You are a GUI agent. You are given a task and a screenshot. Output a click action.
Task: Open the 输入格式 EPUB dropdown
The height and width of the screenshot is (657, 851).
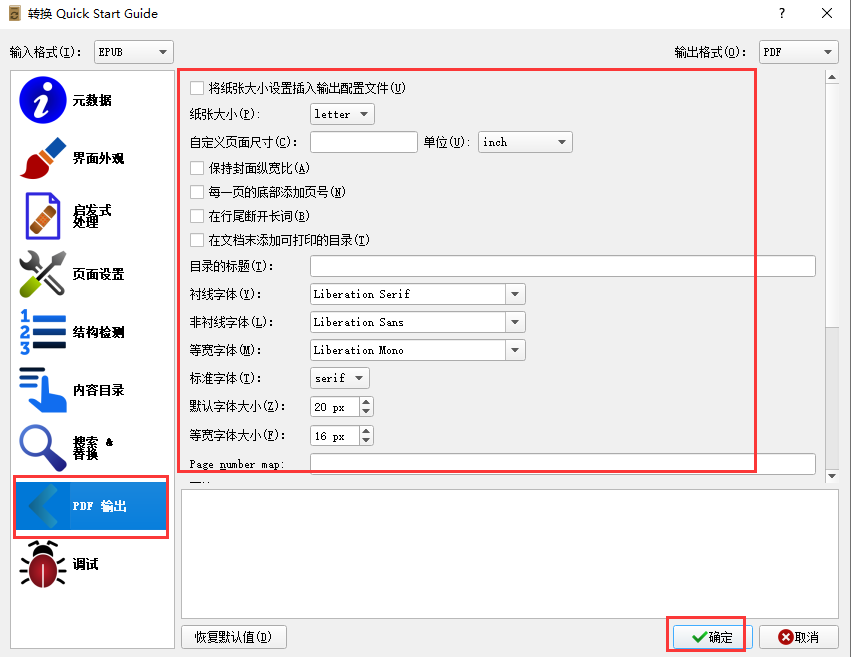133,51
